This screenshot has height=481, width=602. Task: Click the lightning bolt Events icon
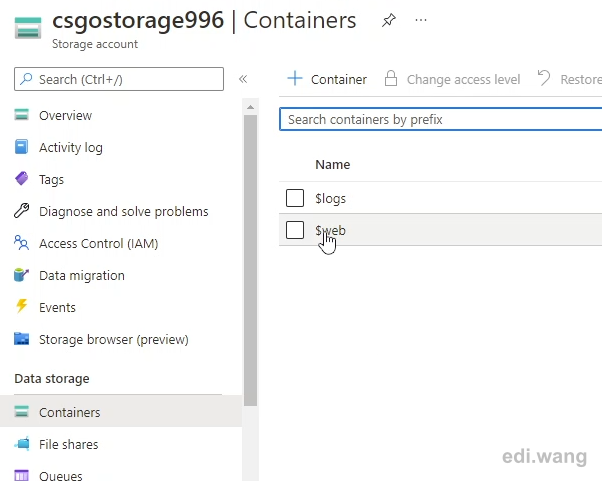[22, 306]
